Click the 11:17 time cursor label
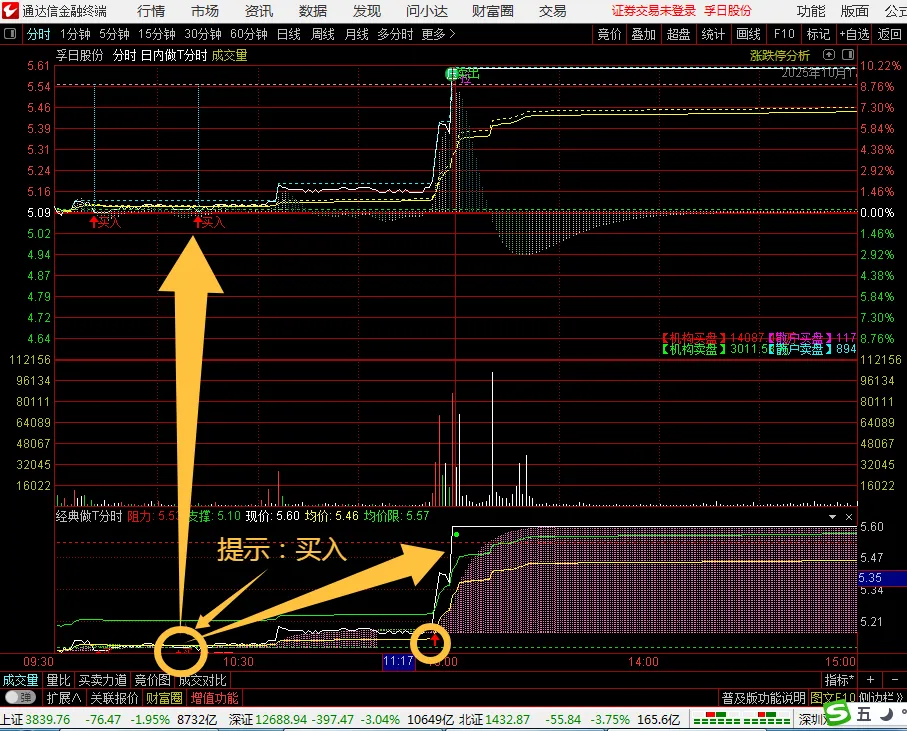The width and height of the screenshot is (907, 731). [x=399, y=661]
